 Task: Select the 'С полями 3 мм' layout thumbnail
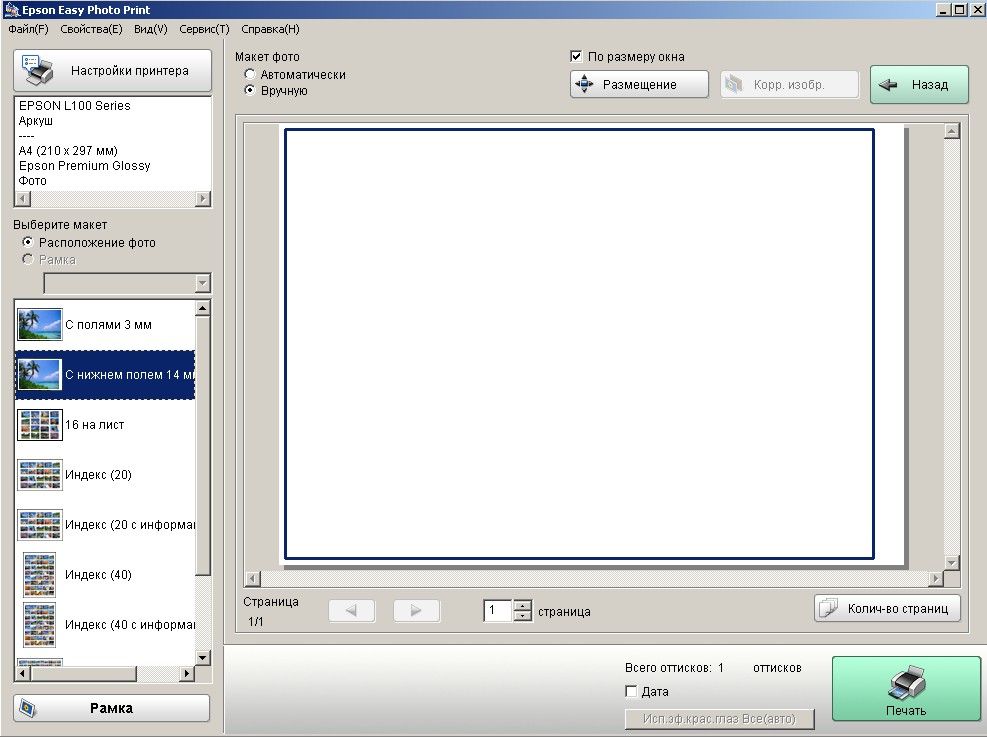[39, 325]
